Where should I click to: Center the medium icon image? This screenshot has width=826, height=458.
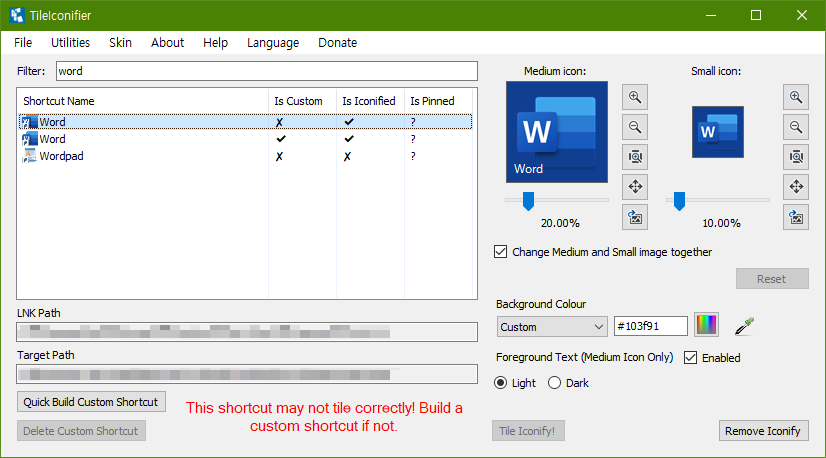click(635, 187)
